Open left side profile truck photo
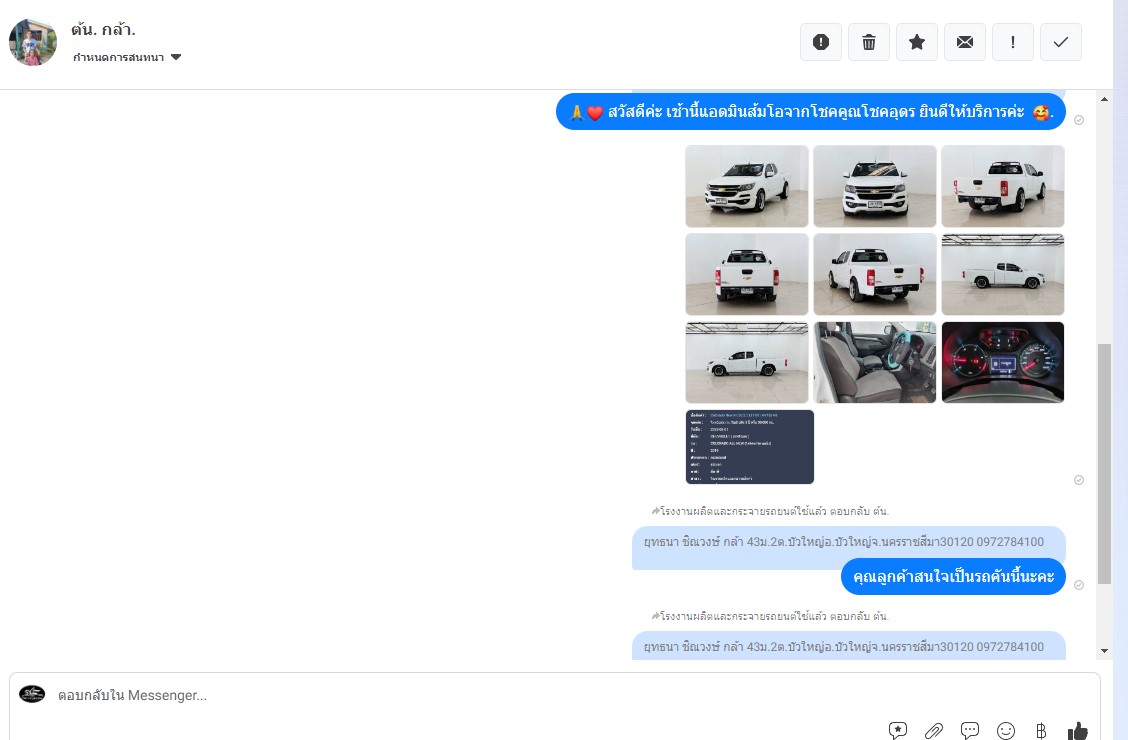1128x740 pixels. point(747,362)
